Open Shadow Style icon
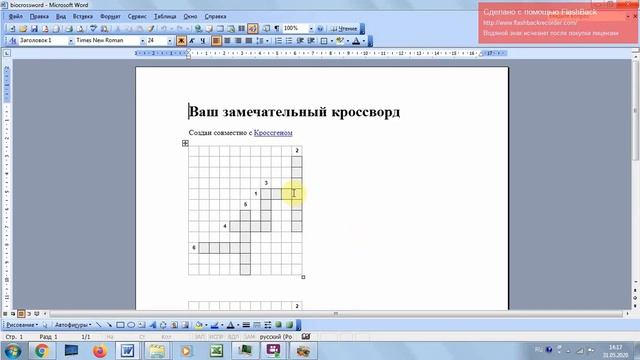This screenshot has width=640, height=360. click(x=278, y=325)
